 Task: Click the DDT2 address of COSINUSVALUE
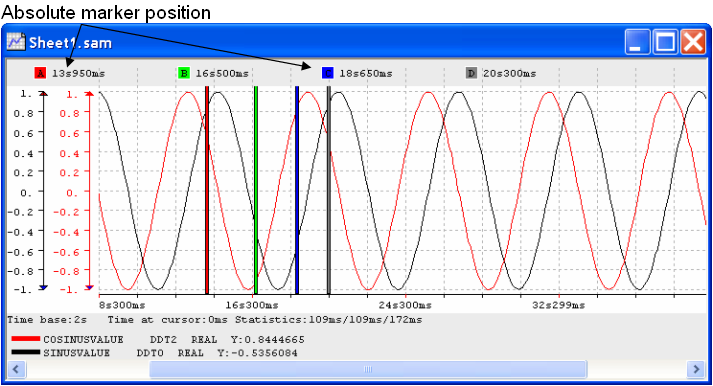click(163, 340)
